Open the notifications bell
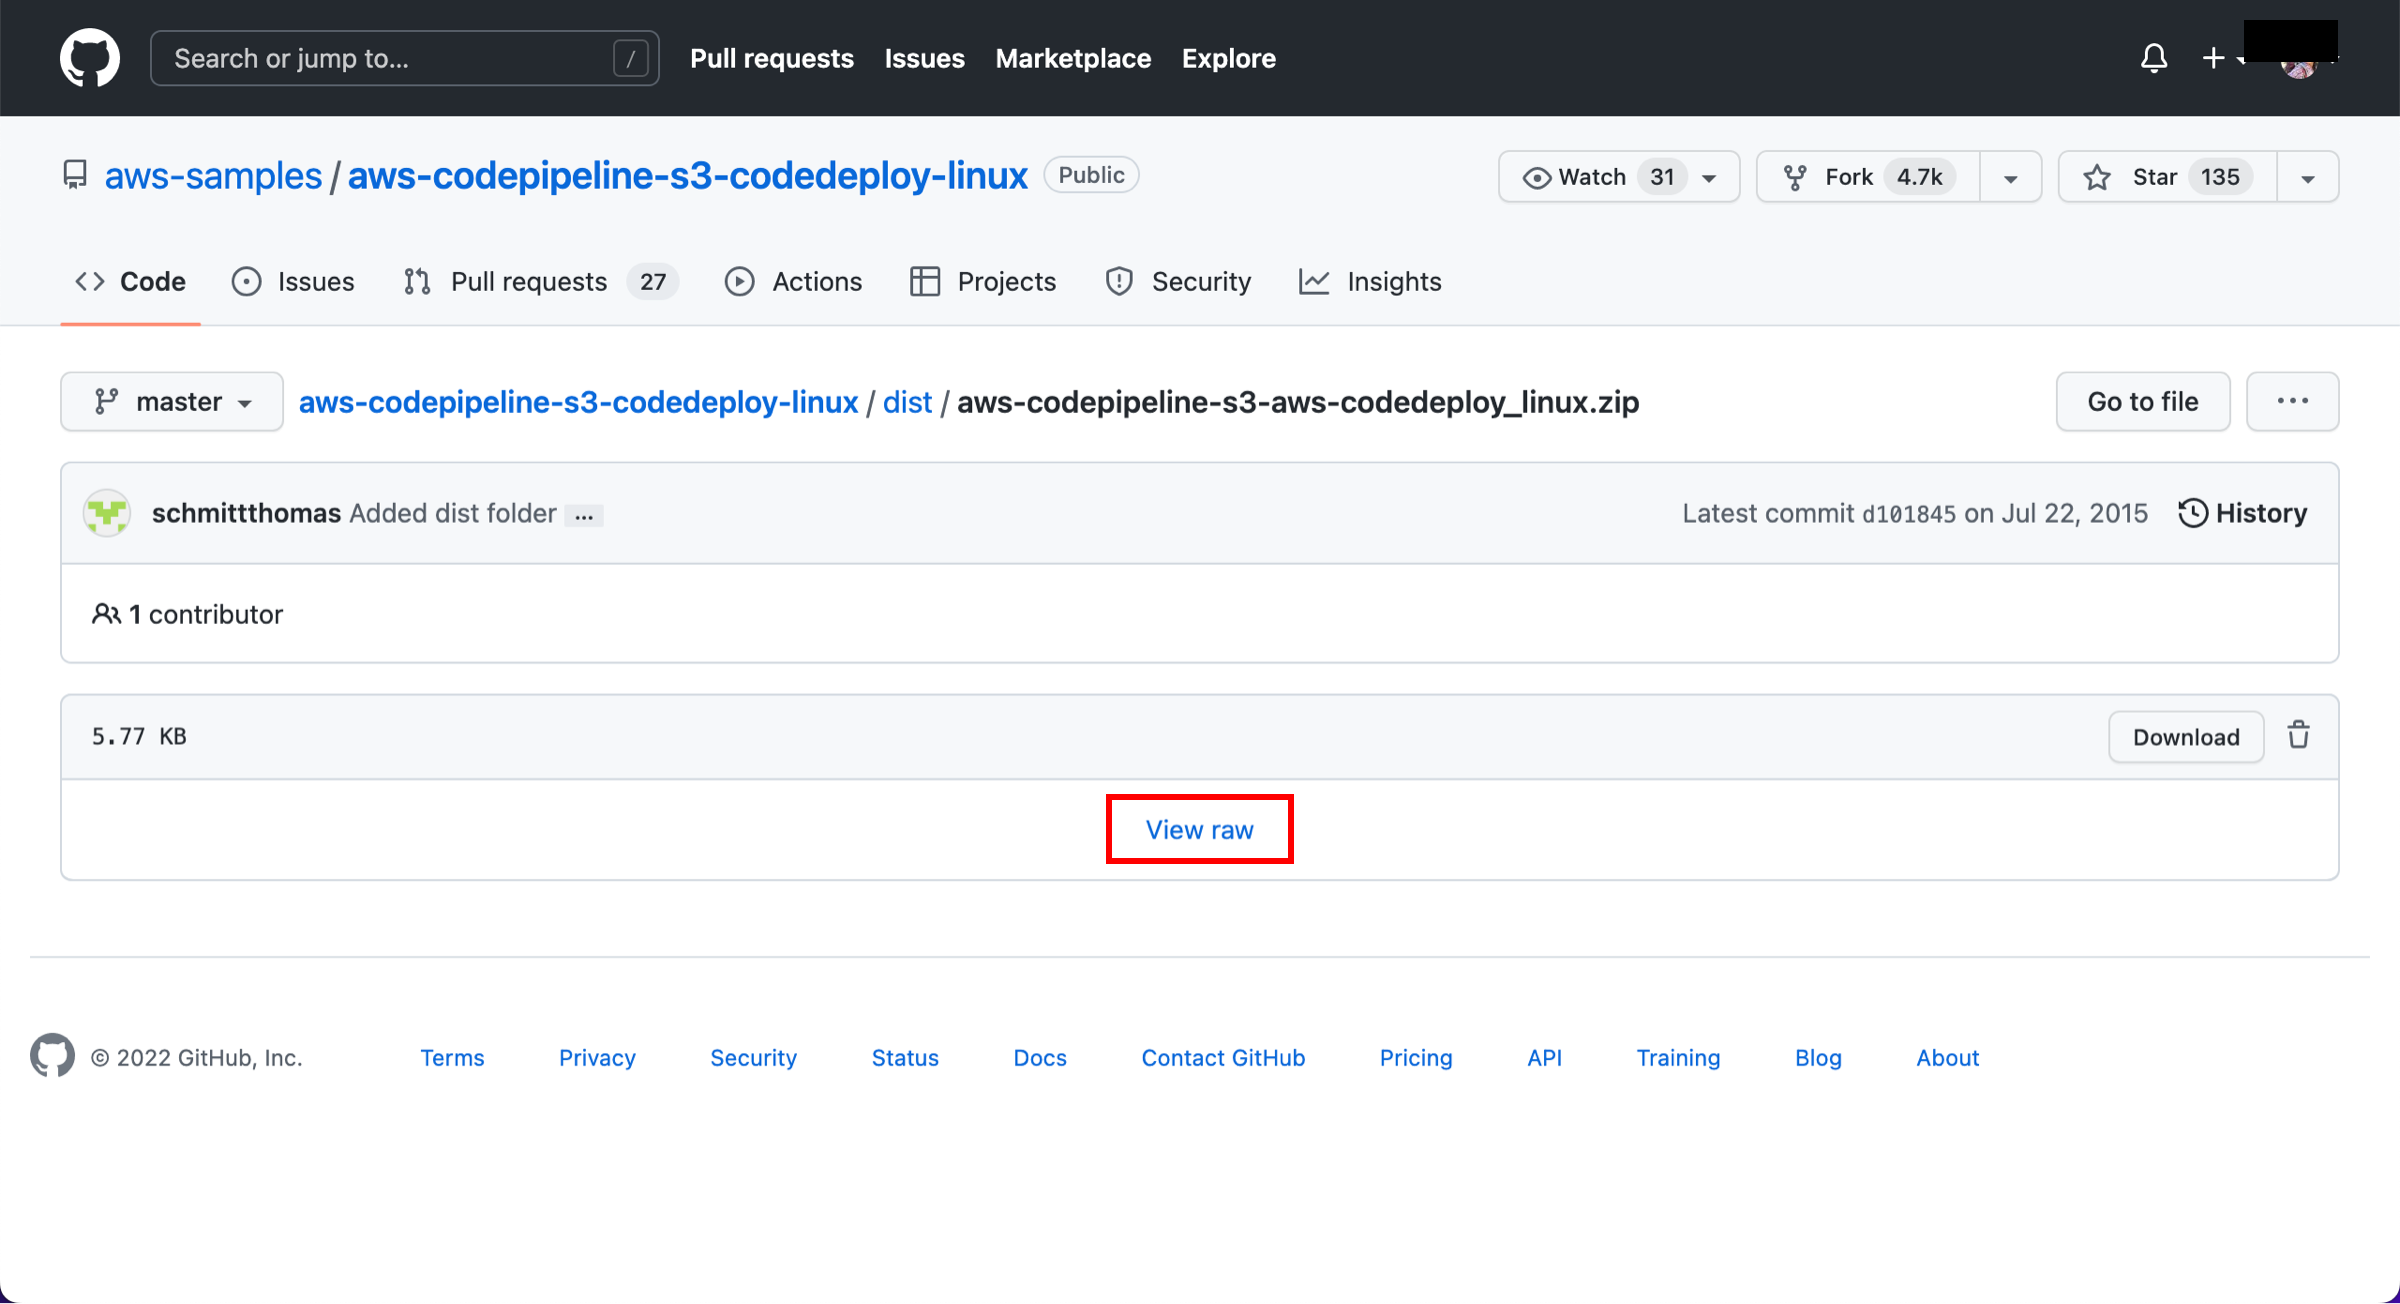 click(2153, 58)
